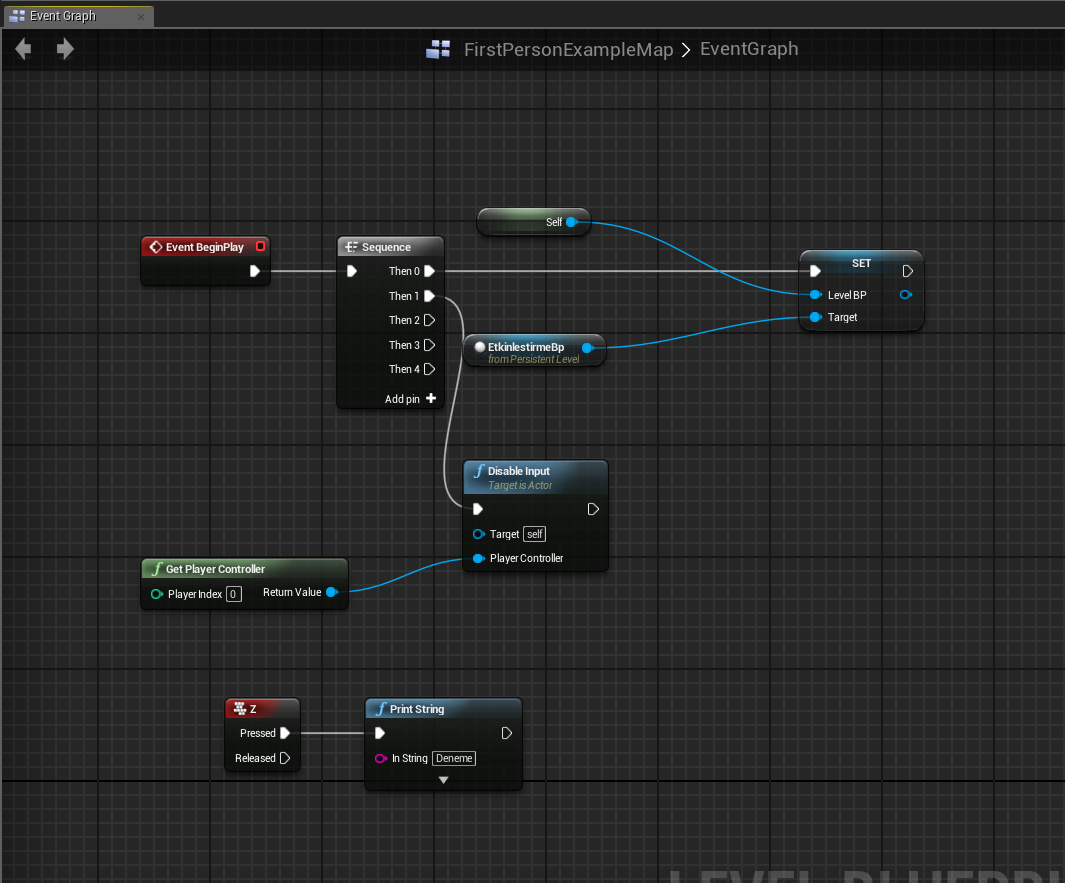Click the Return Value output pin
This screenshot has height=883, width=1065.
[x=332, y=592]
